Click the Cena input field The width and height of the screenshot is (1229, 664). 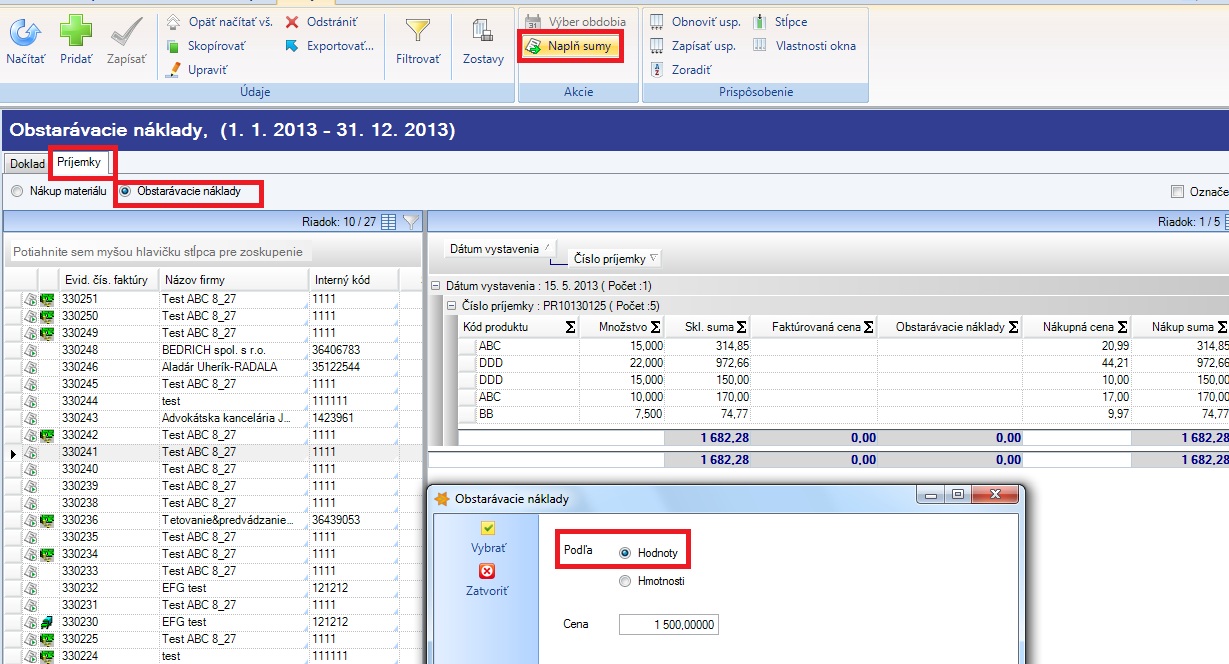coord(668,624)
